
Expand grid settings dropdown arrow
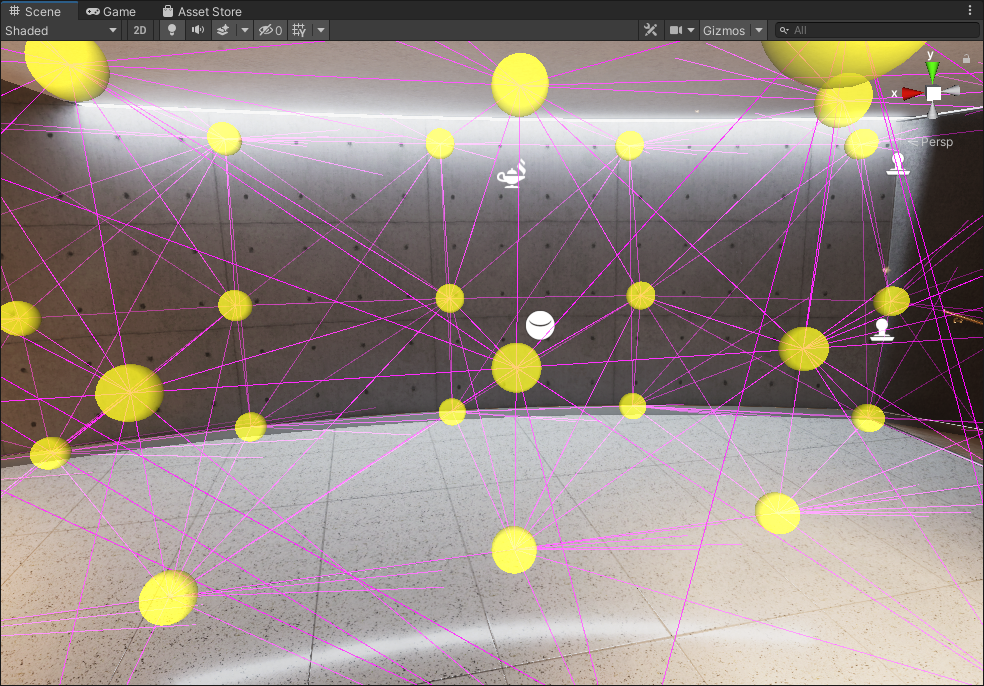coord(321,30)
